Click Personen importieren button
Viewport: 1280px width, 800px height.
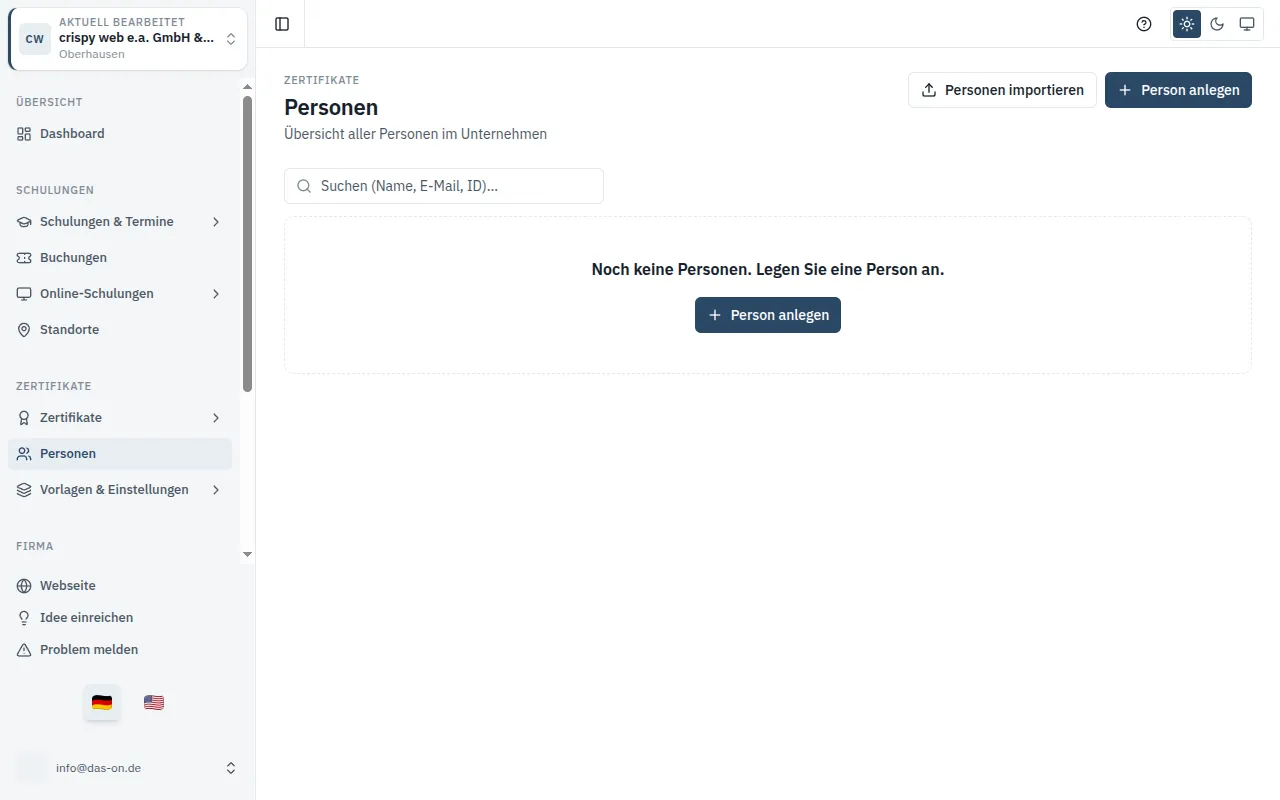(1002, 90)
